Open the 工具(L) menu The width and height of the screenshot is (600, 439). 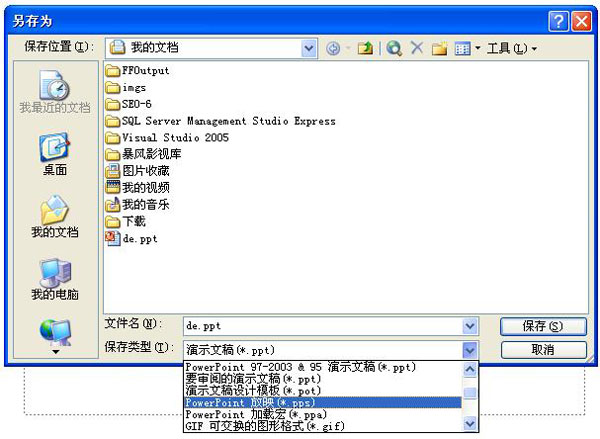[x=512, y=49]
